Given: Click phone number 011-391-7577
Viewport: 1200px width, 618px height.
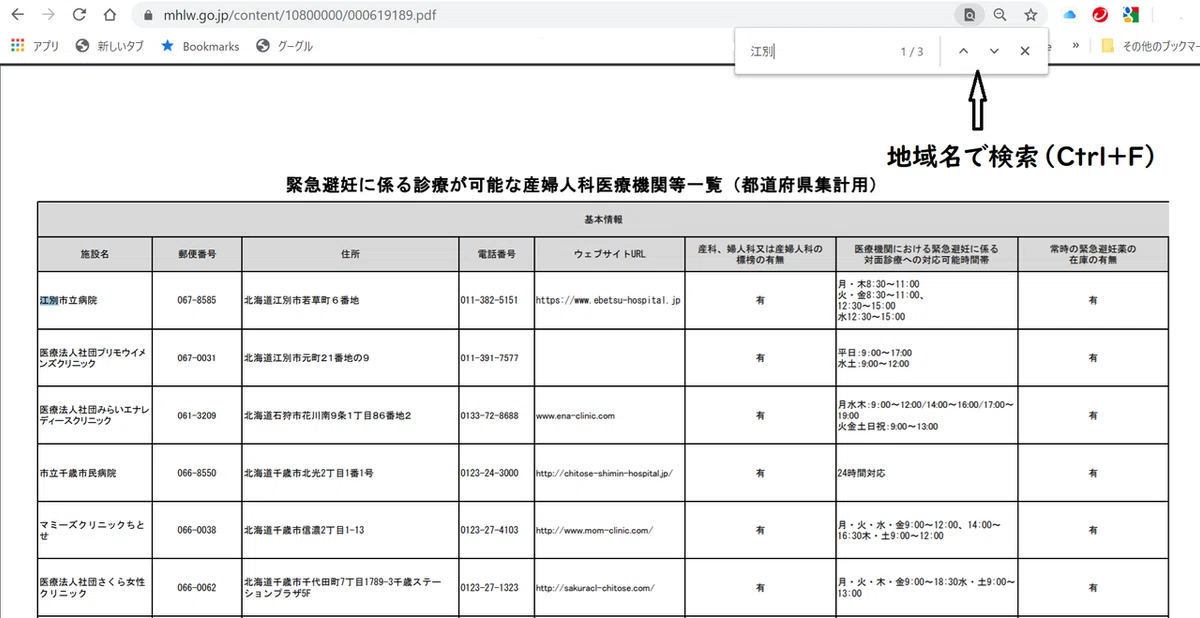Looking at the screenshot, I should (x=489, y=357).
